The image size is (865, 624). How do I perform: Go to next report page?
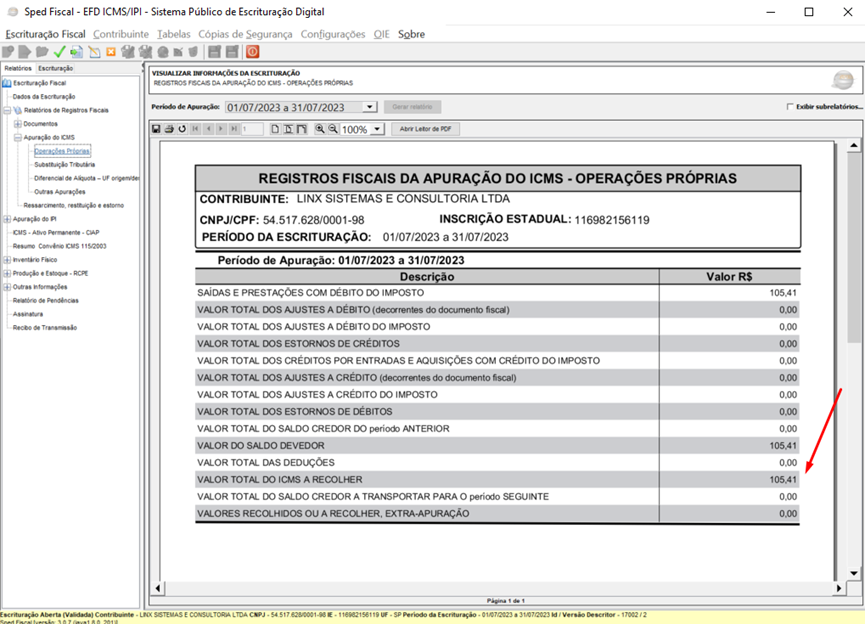(221, 129)
